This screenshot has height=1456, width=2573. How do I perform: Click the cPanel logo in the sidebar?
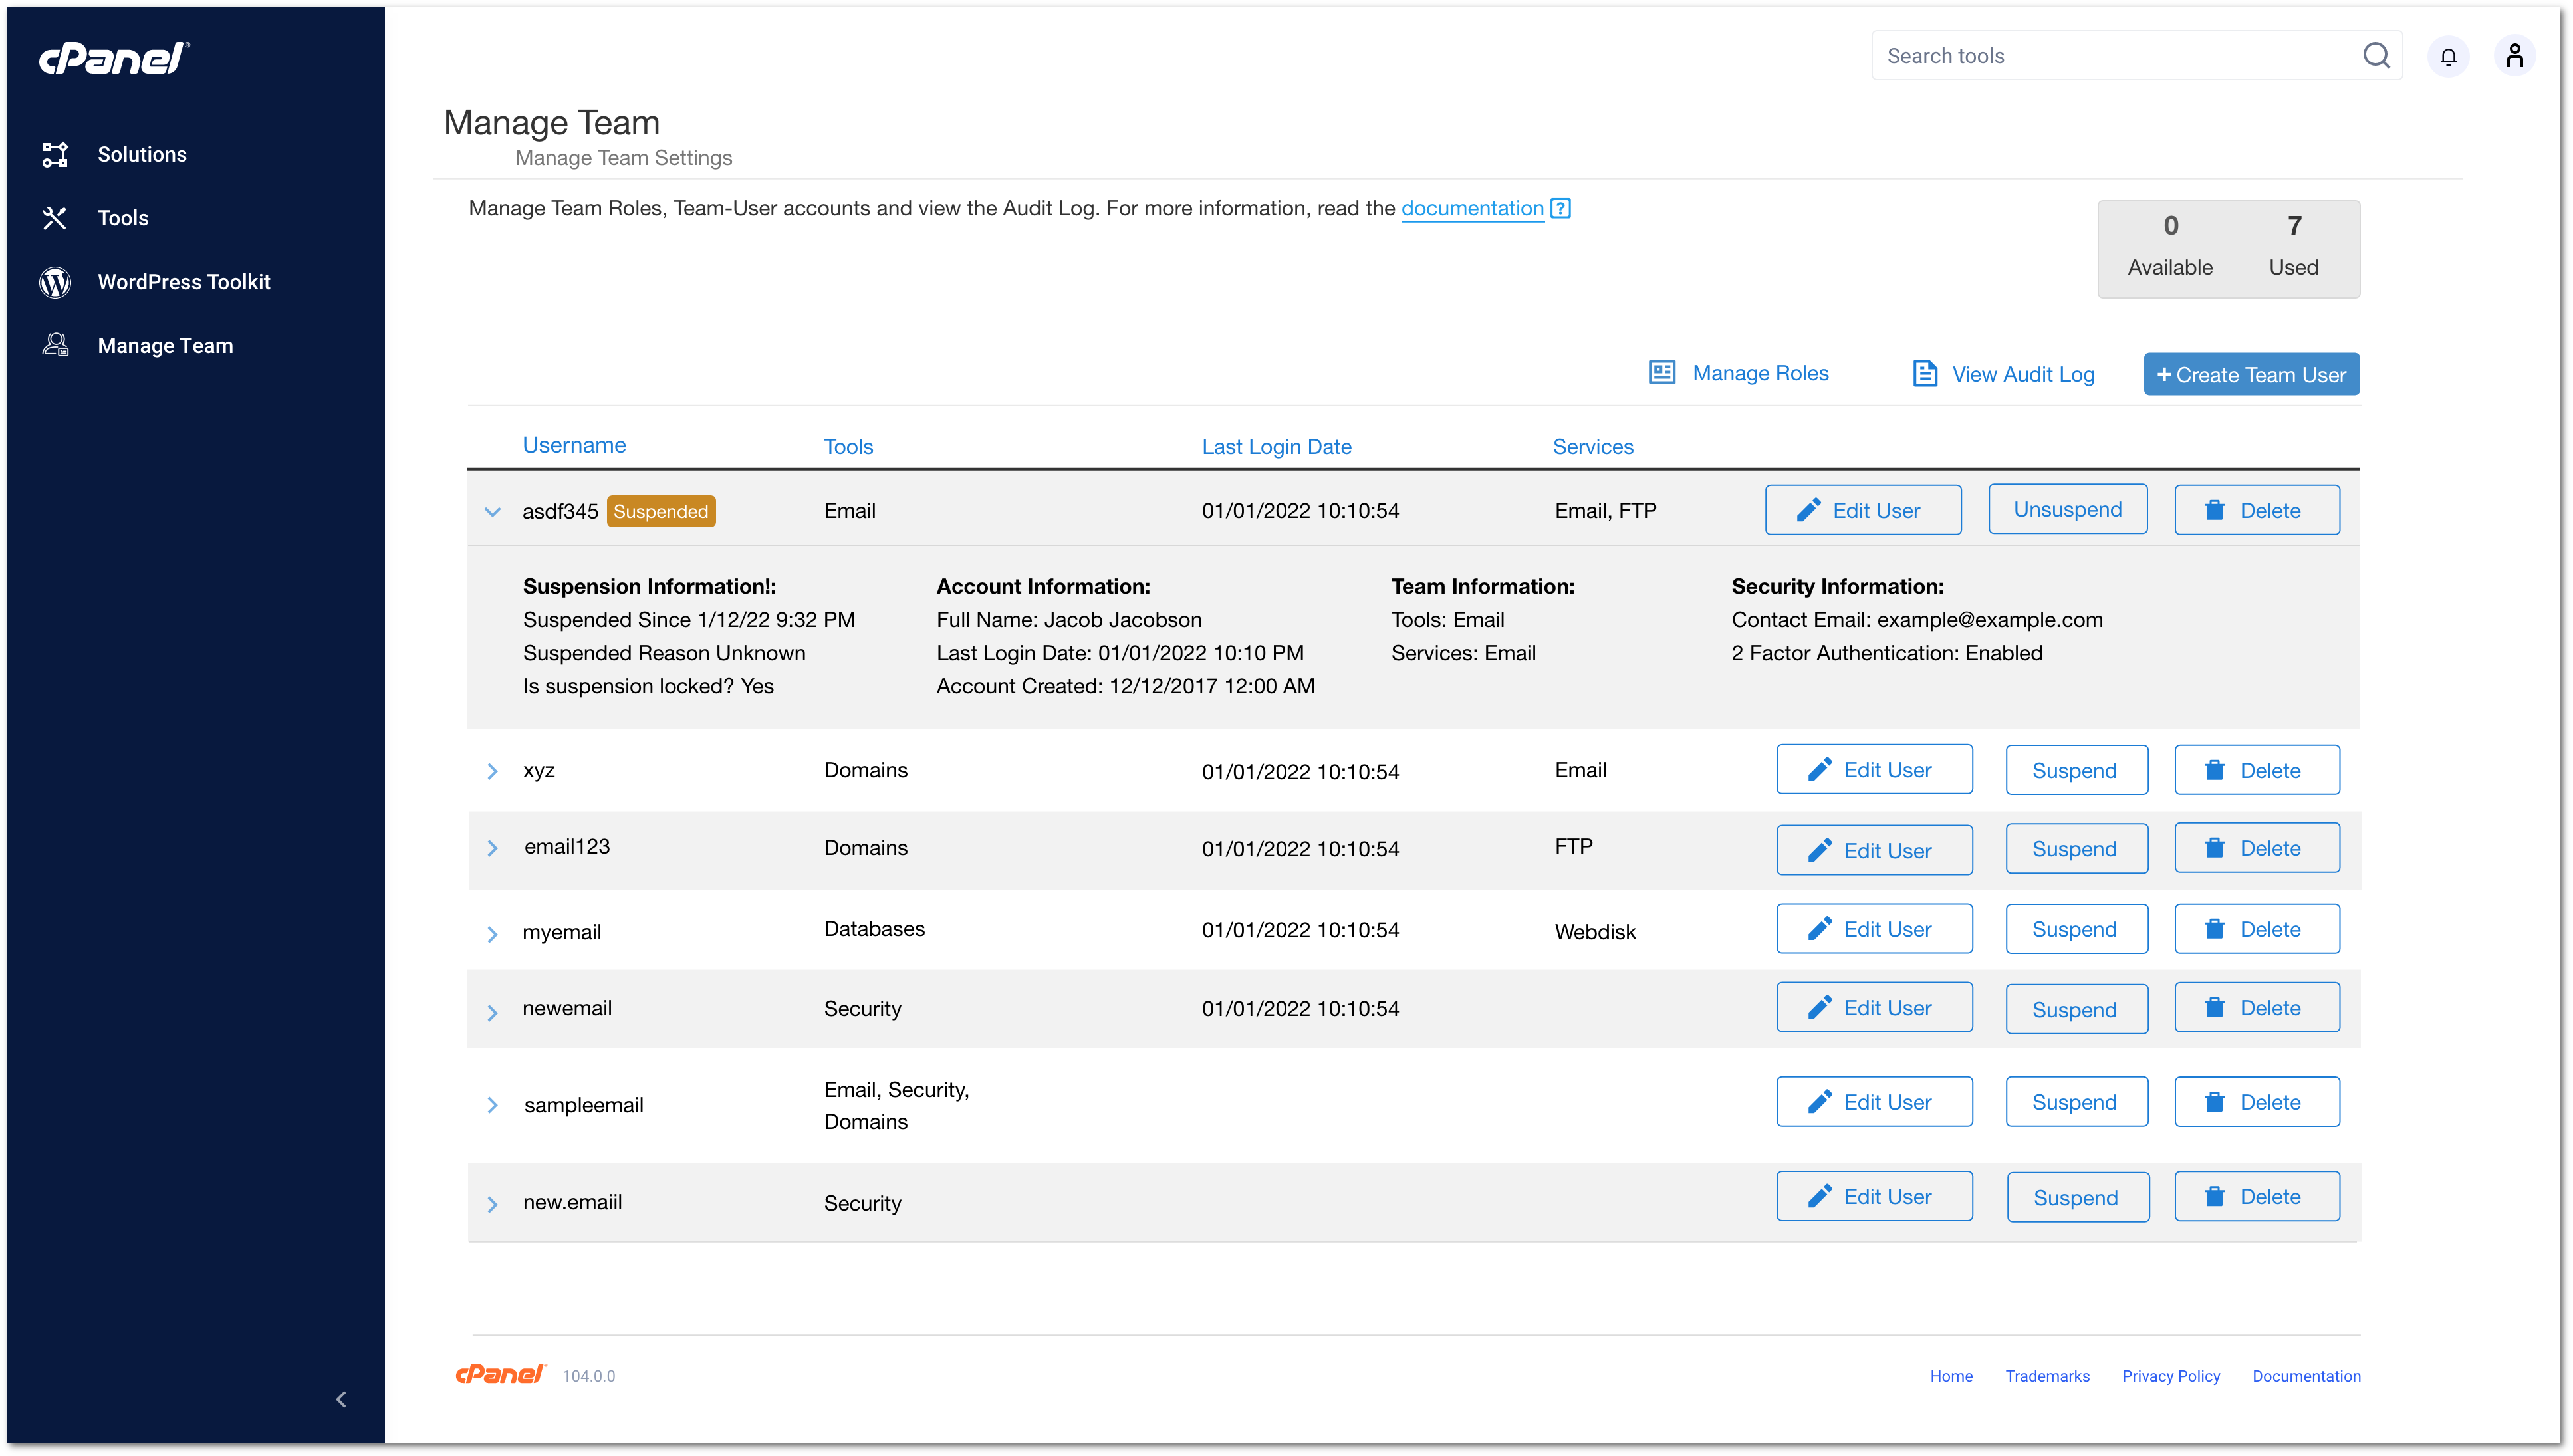pyautogui.click(x=114, y=58)
